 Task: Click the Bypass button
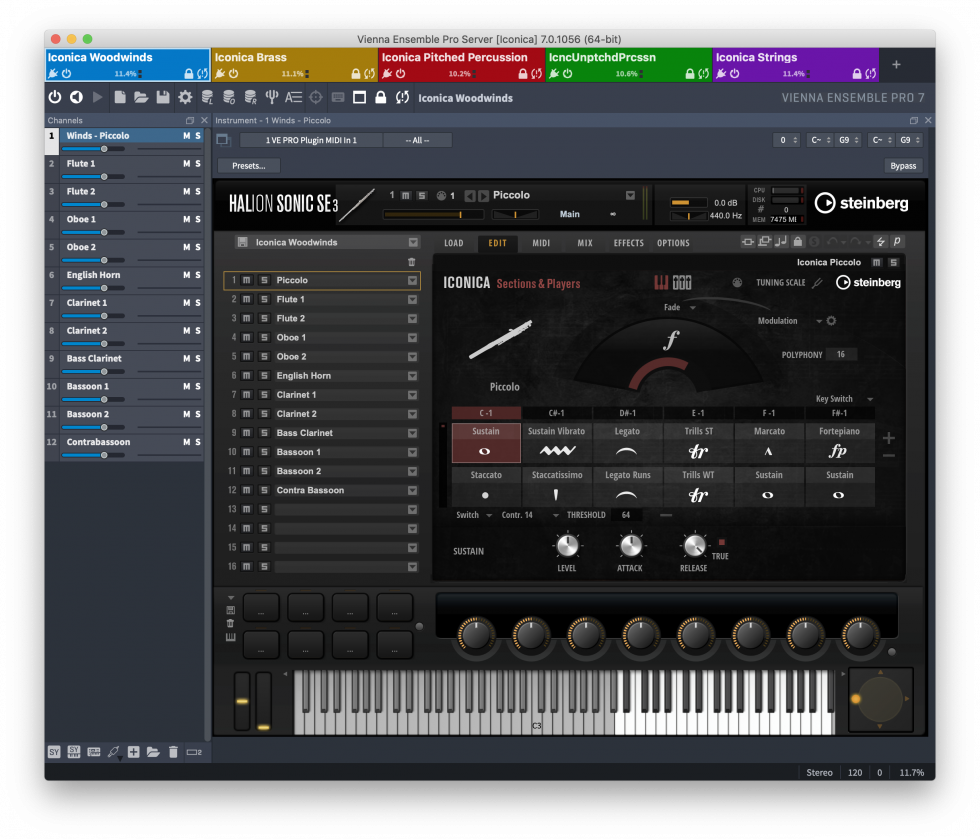coord(903,166)
